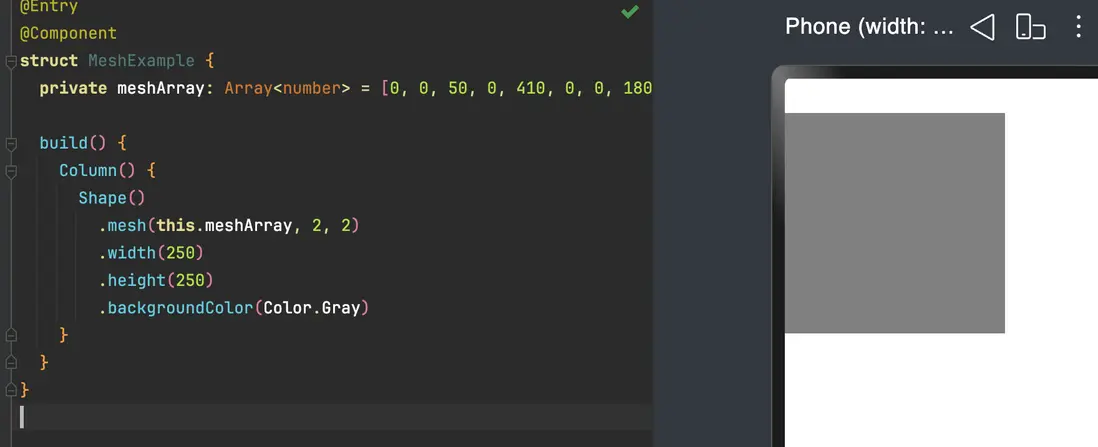Click the value 180 in the array
Screen dimensions: 1098x447
(x=638, y=88)
